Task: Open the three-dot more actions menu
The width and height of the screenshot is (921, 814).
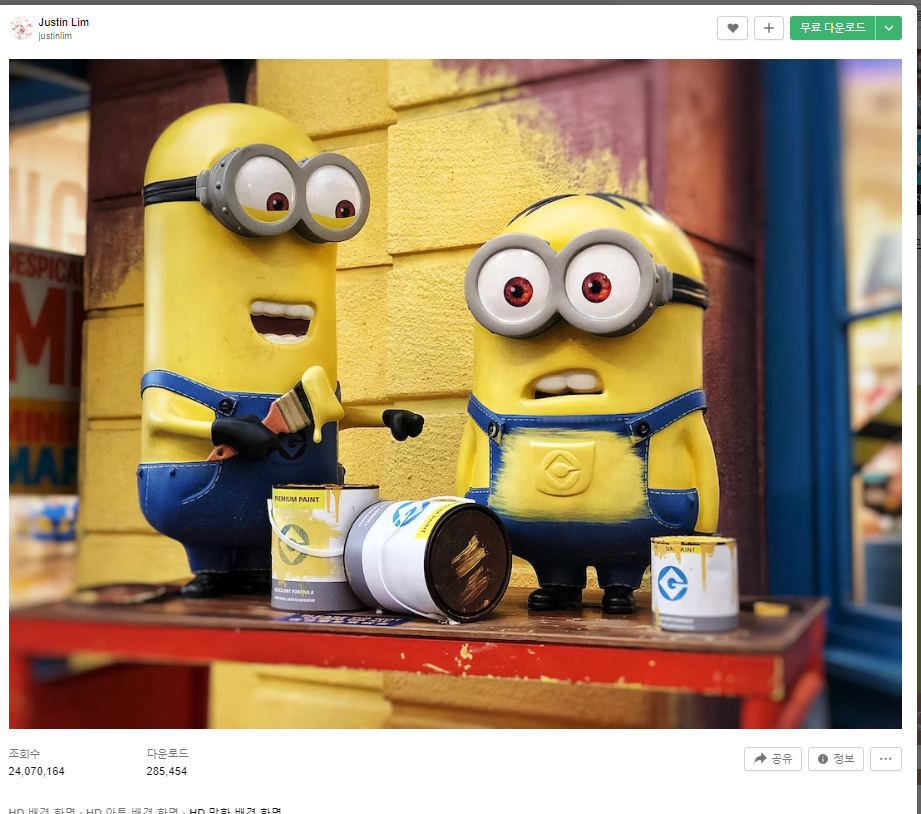Action: click(x=886, y=759)
